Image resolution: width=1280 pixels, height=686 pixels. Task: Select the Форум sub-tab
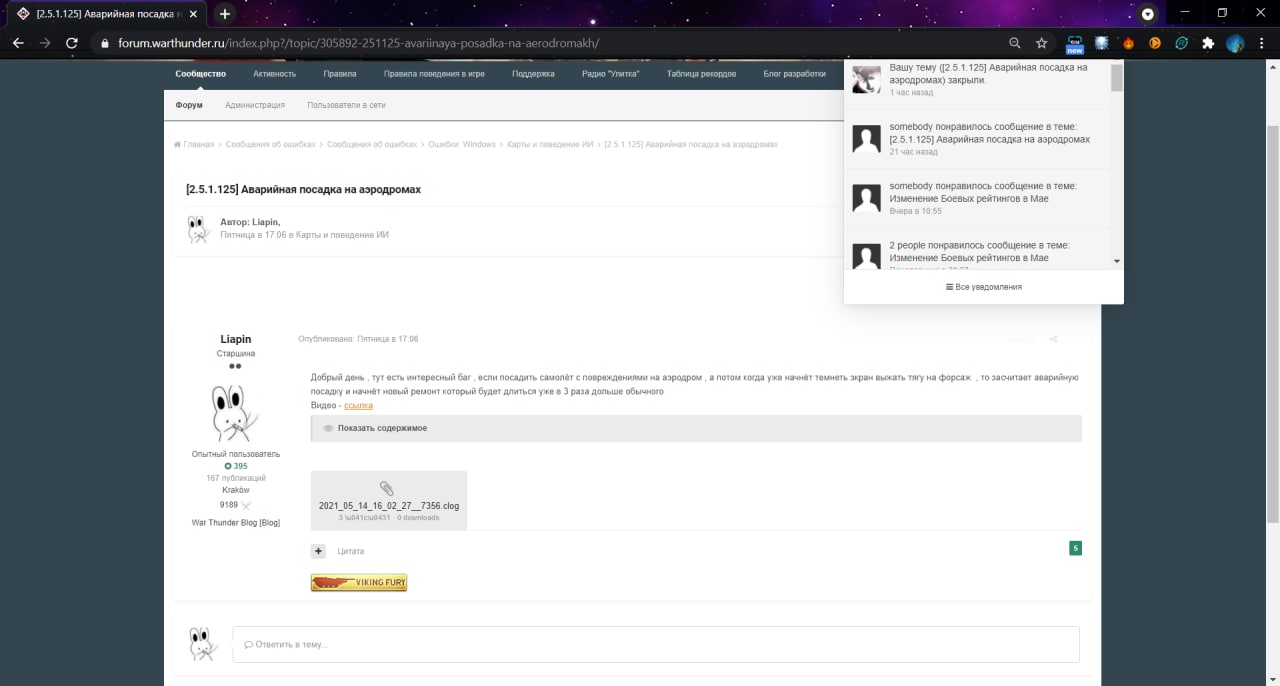[189, 105]
